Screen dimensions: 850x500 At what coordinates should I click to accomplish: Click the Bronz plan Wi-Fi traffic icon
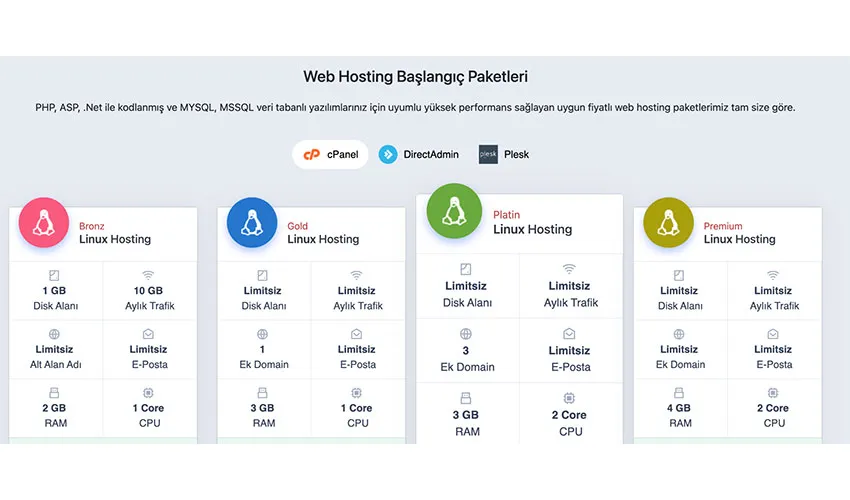click(x=148, y=275)
